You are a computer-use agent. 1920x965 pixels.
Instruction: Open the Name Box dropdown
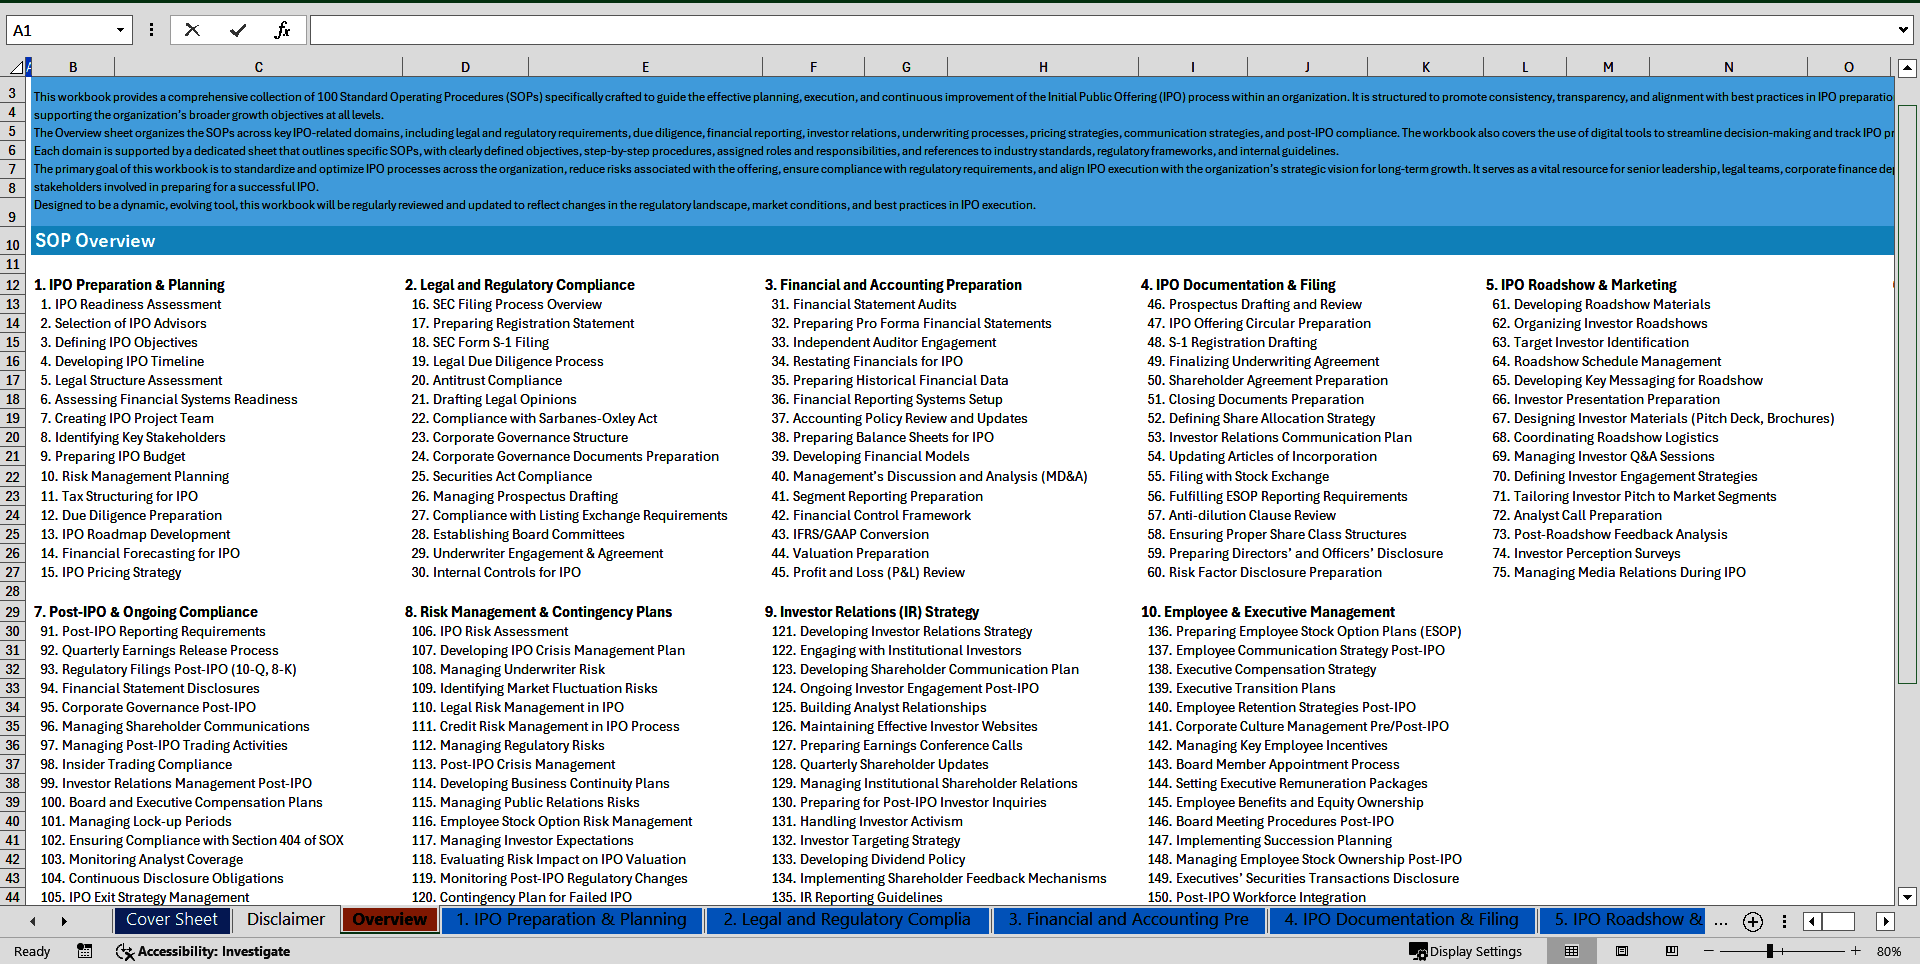tap(120, 30)
